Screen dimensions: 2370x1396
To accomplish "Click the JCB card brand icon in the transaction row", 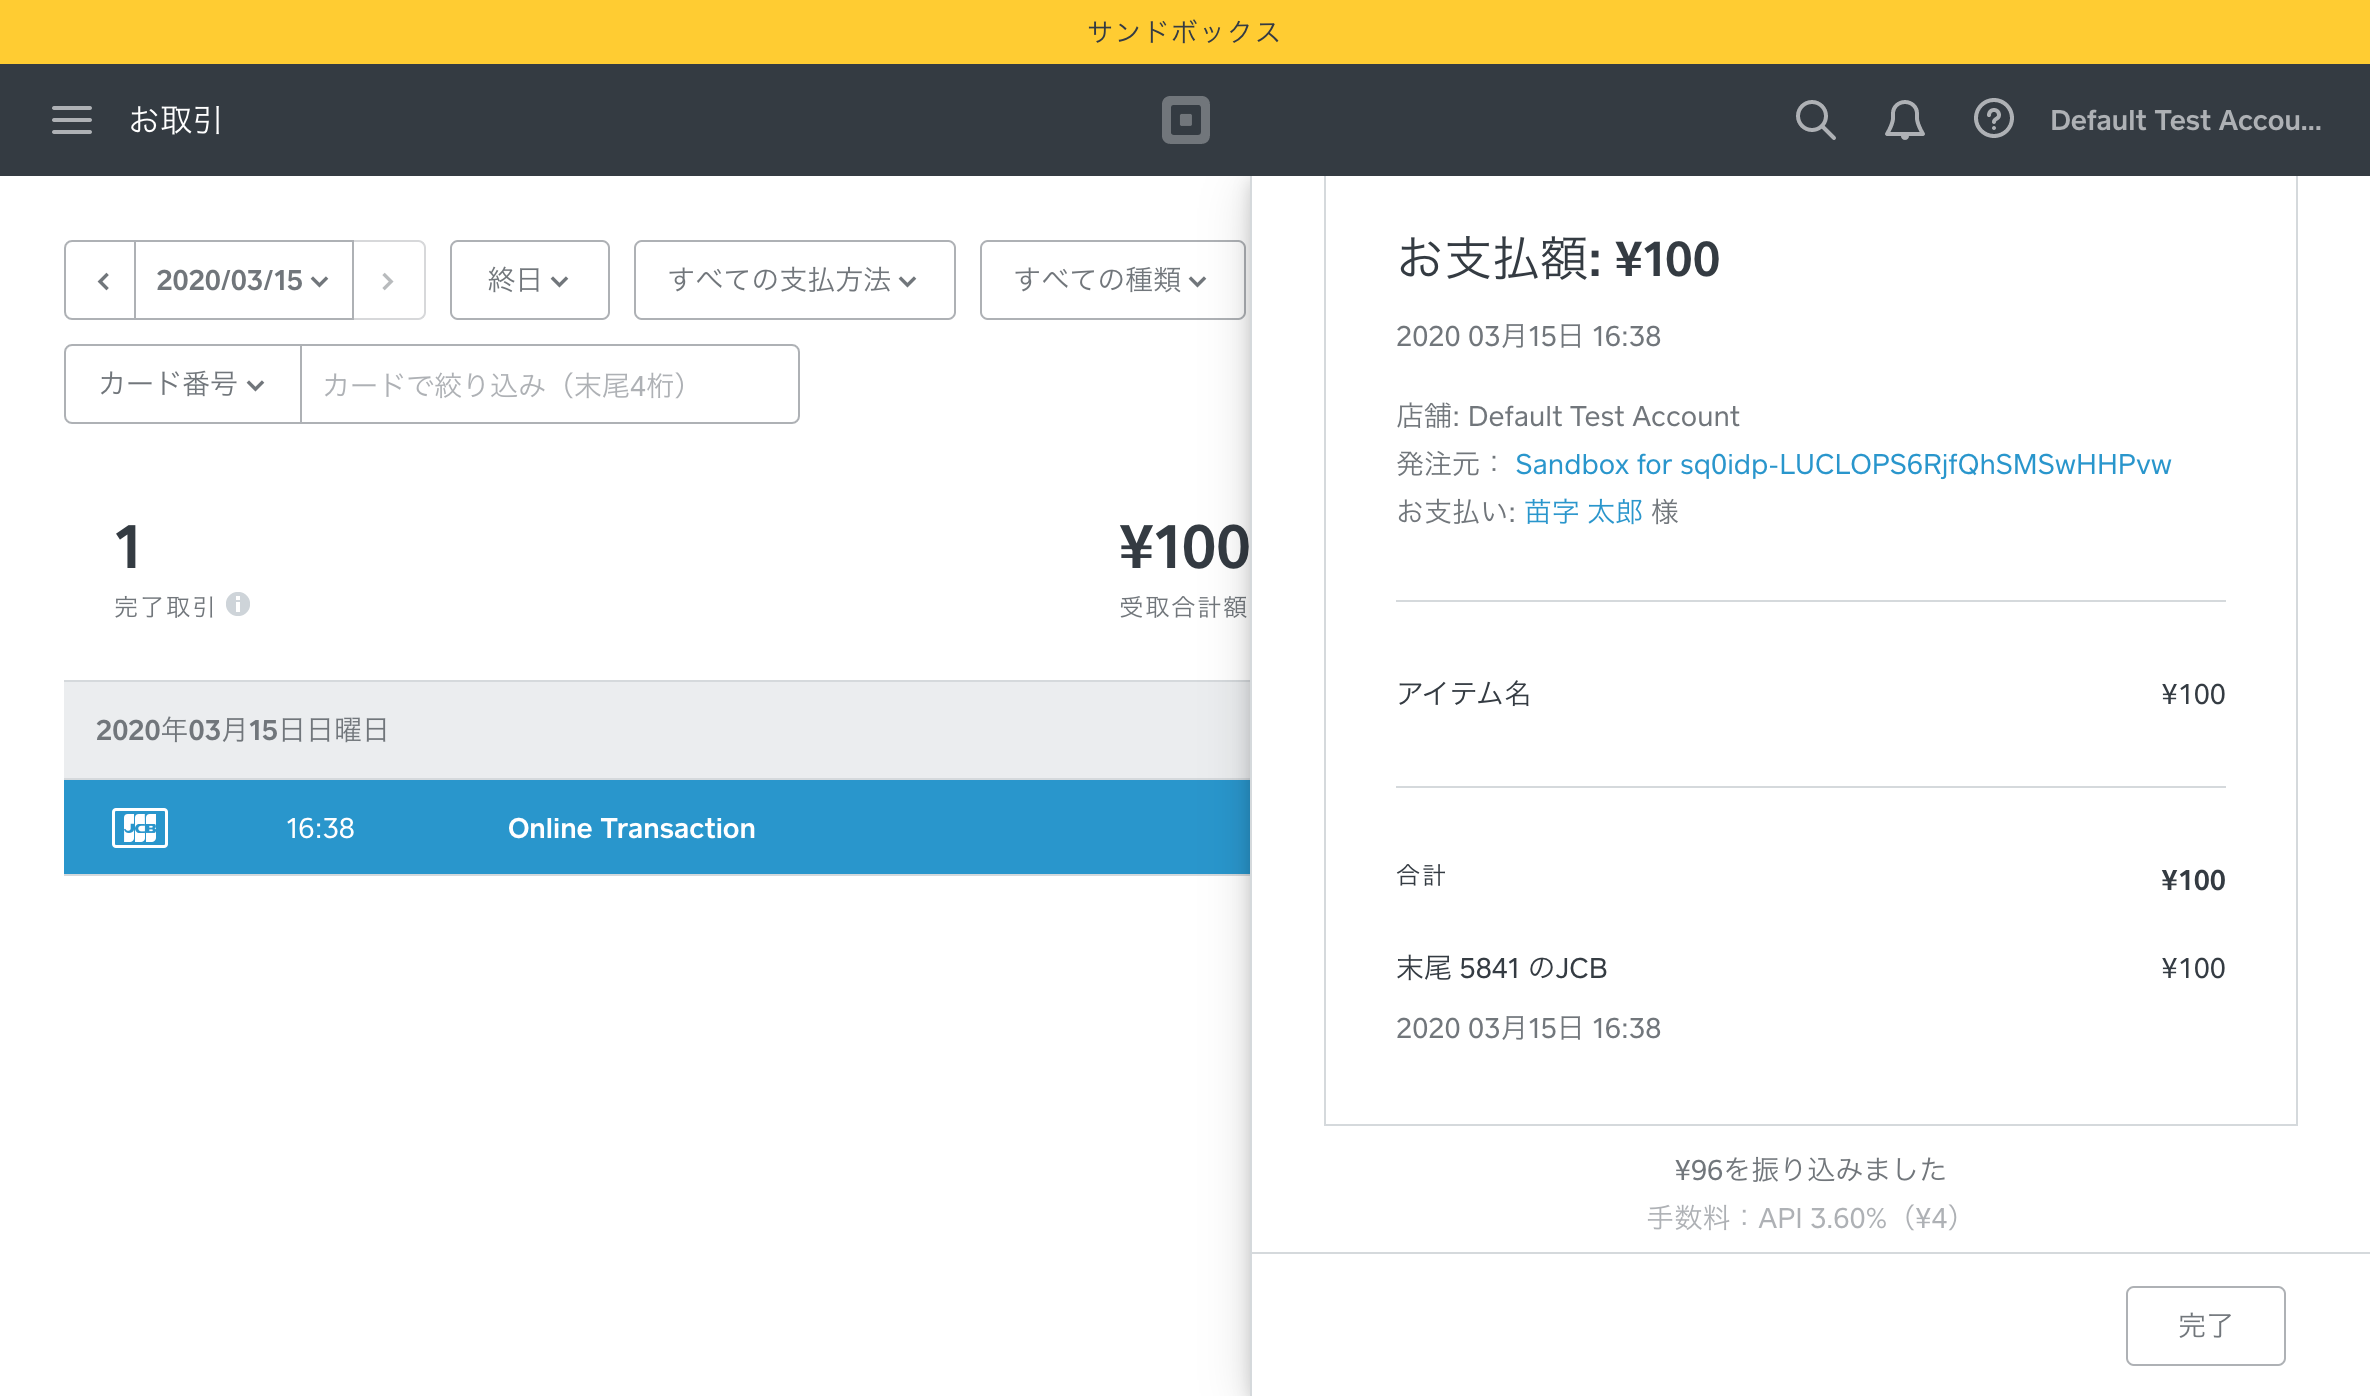I will 140,827.
